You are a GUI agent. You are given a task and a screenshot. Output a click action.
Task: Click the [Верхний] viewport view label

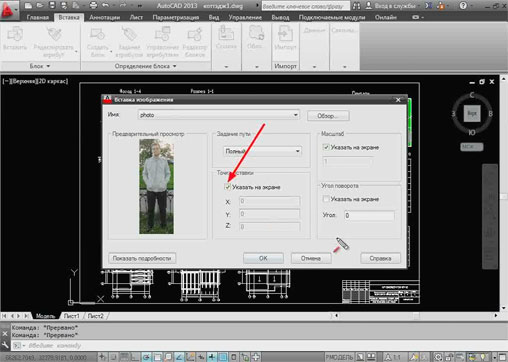click(x=23, y=81)
